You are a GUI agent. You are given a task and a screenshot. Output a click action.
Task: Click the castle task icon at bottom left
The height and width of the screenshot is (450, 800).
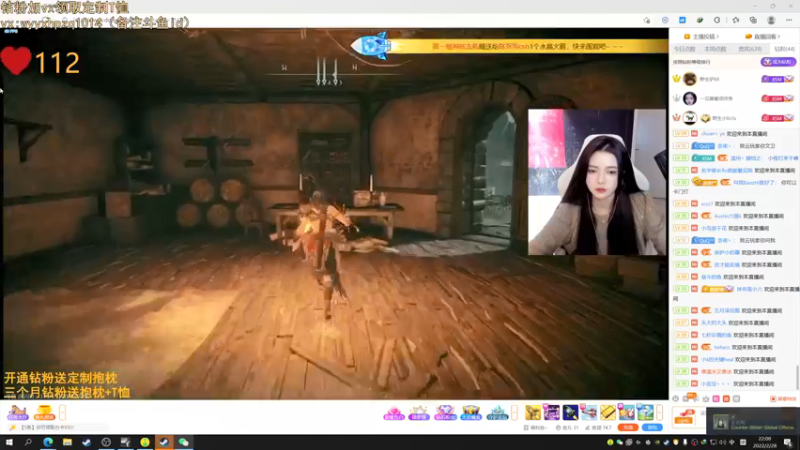tap(17, 412)
